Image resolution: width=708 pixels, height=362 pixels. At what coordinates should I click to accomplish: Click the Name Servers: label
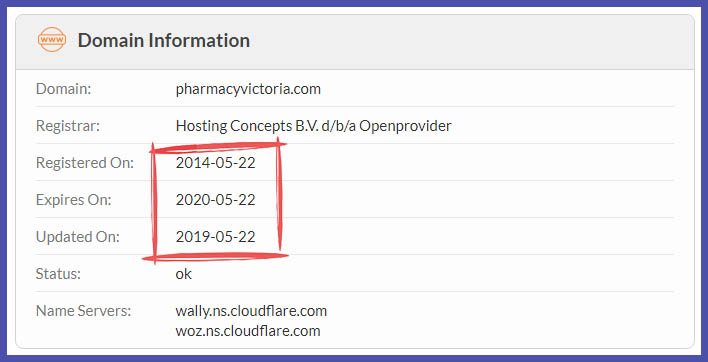point(84,311)
